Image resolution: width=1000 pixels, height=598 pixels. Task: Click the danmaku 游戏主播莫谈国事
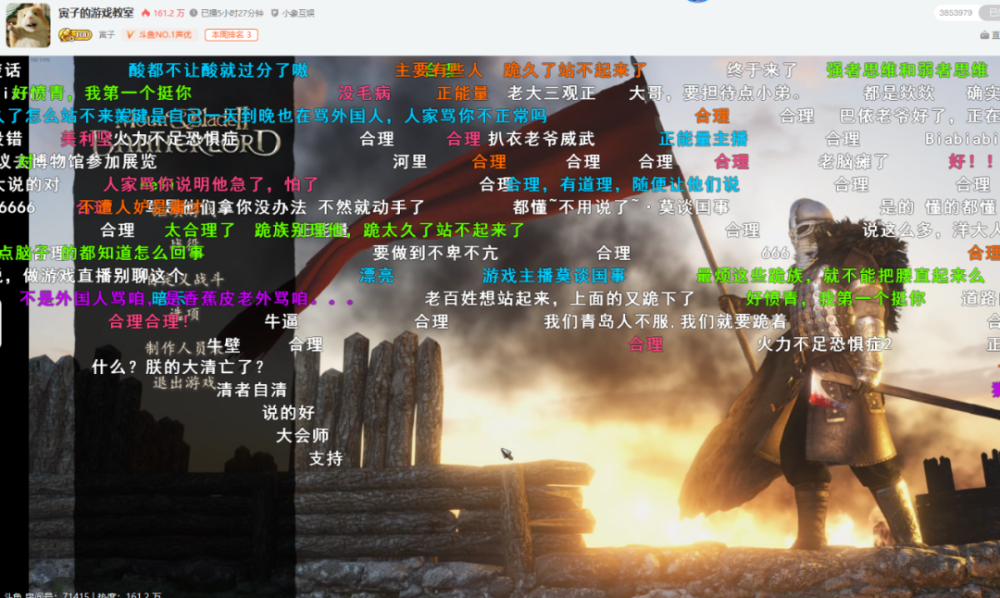coord(554,275)
